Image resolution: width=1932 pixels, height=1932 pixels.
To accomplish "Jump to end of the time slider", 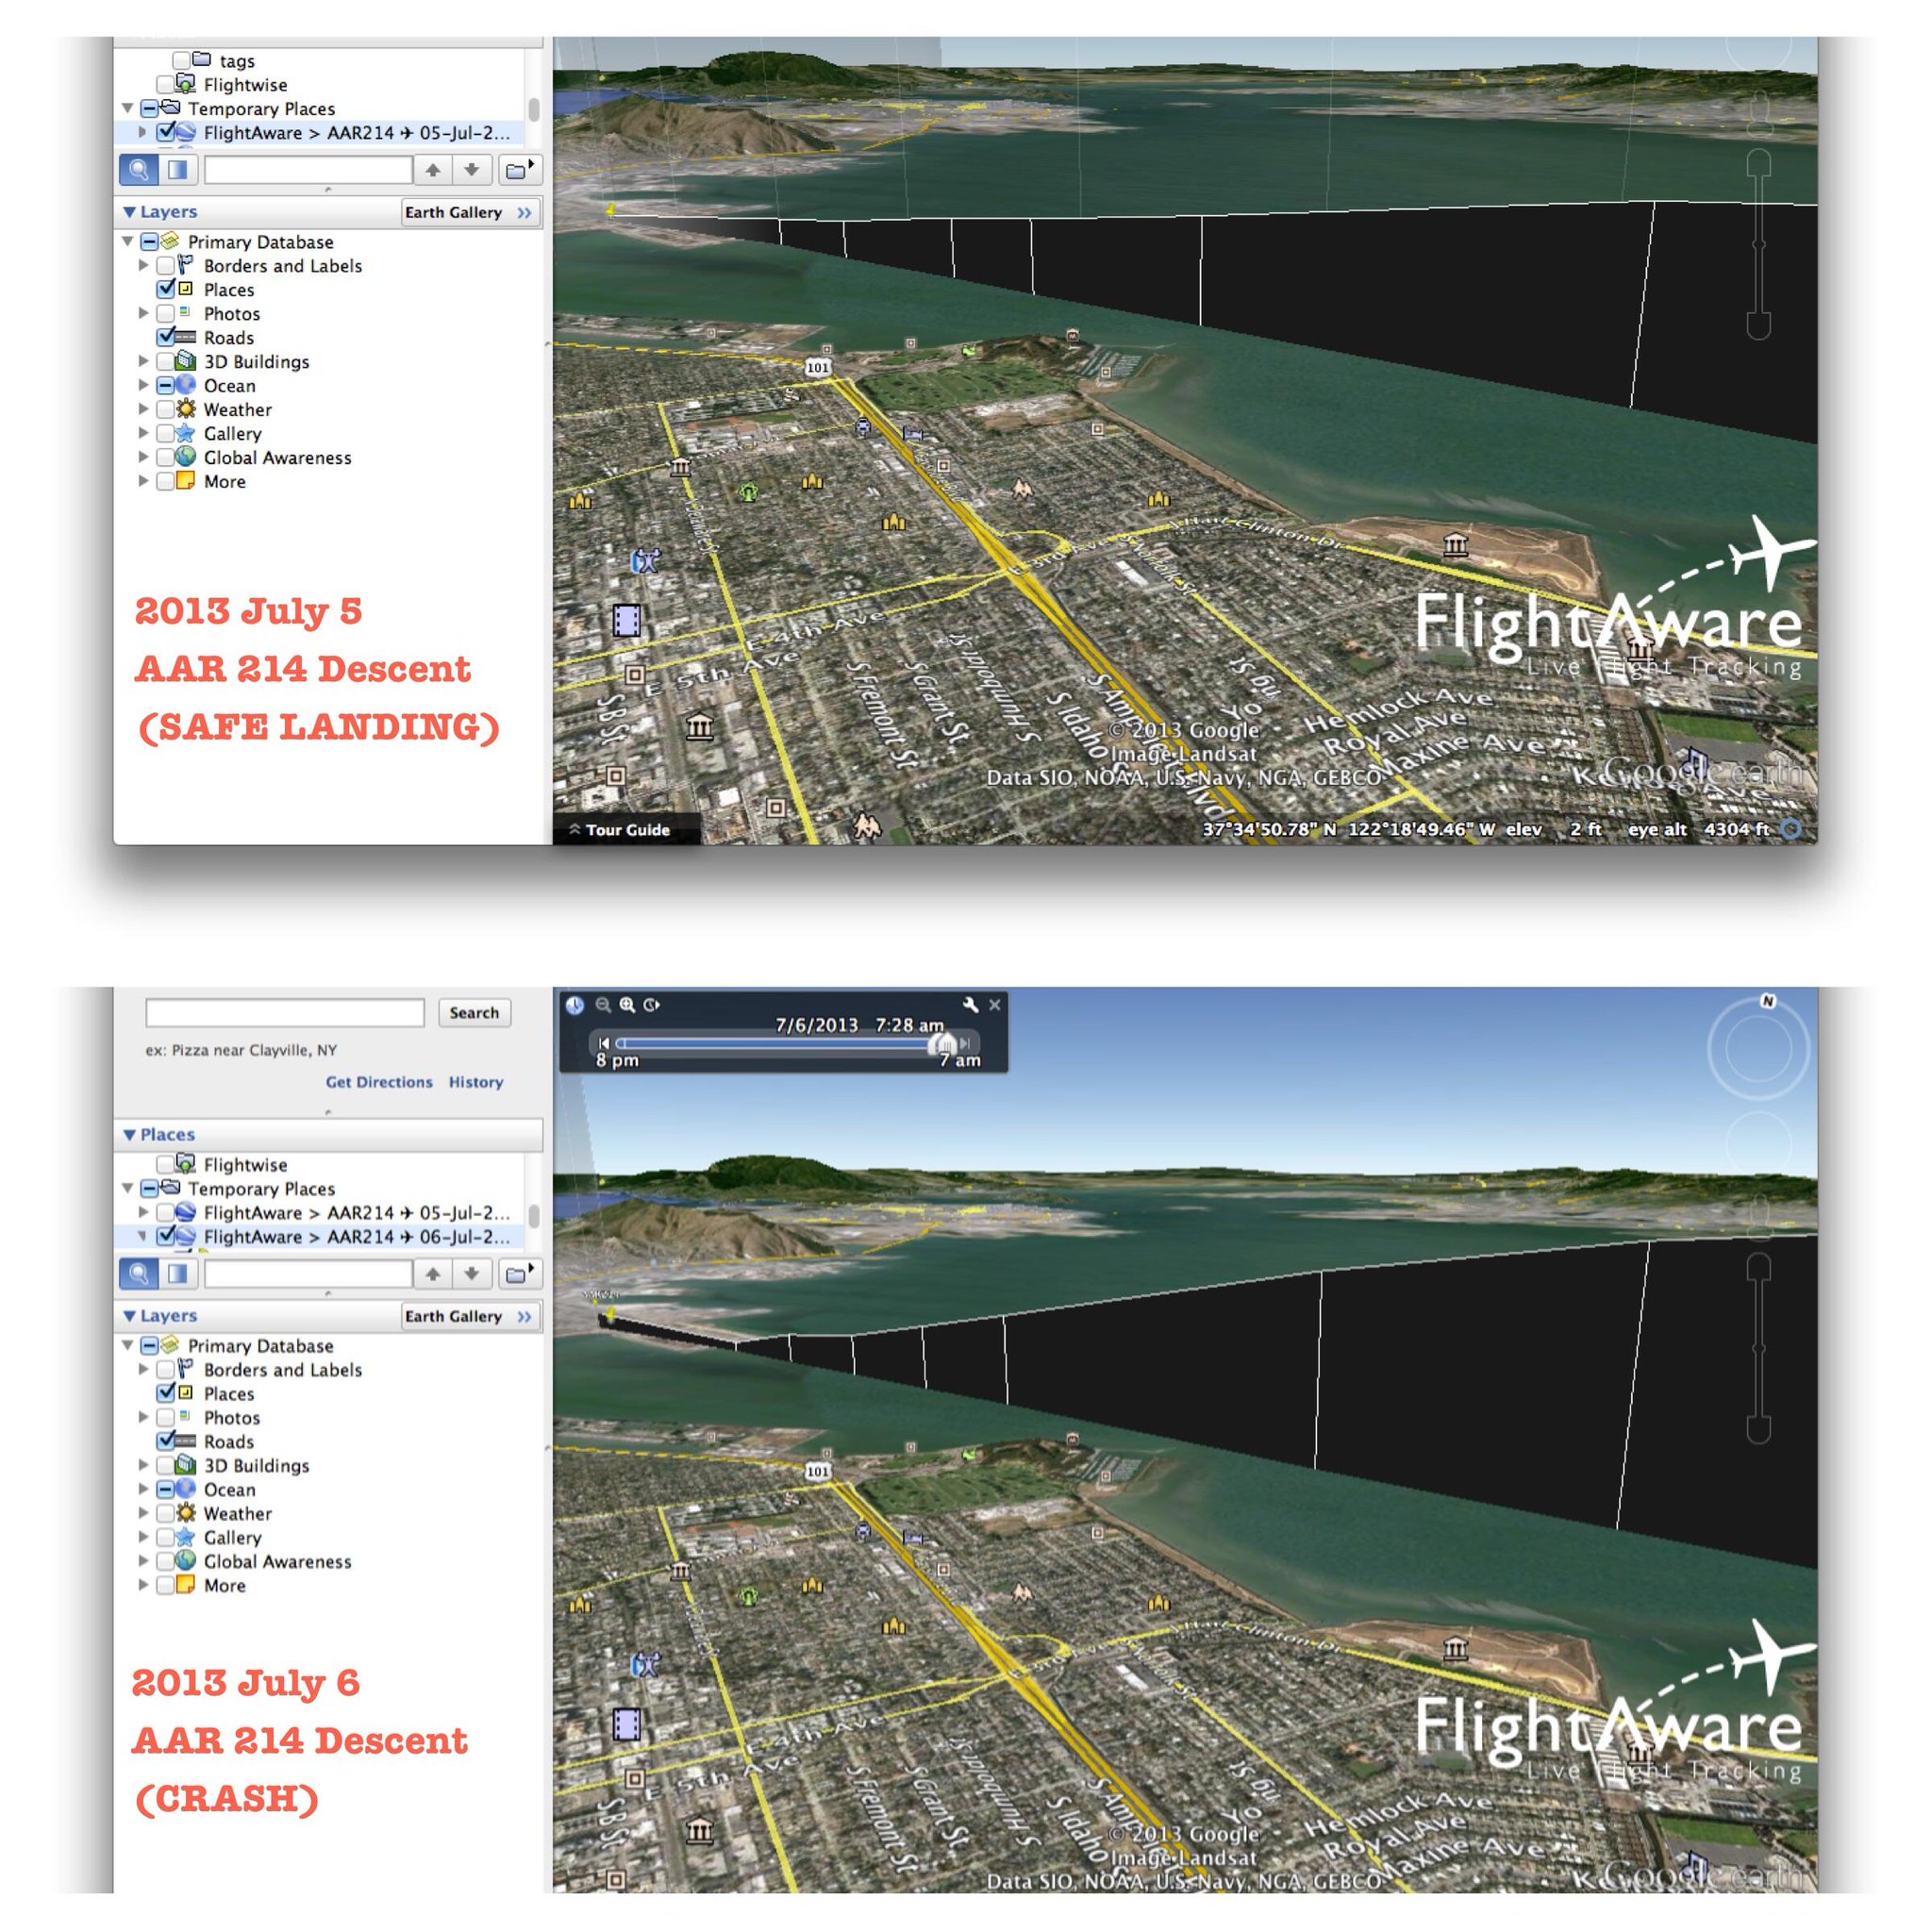I will [x=965, y=1043].
